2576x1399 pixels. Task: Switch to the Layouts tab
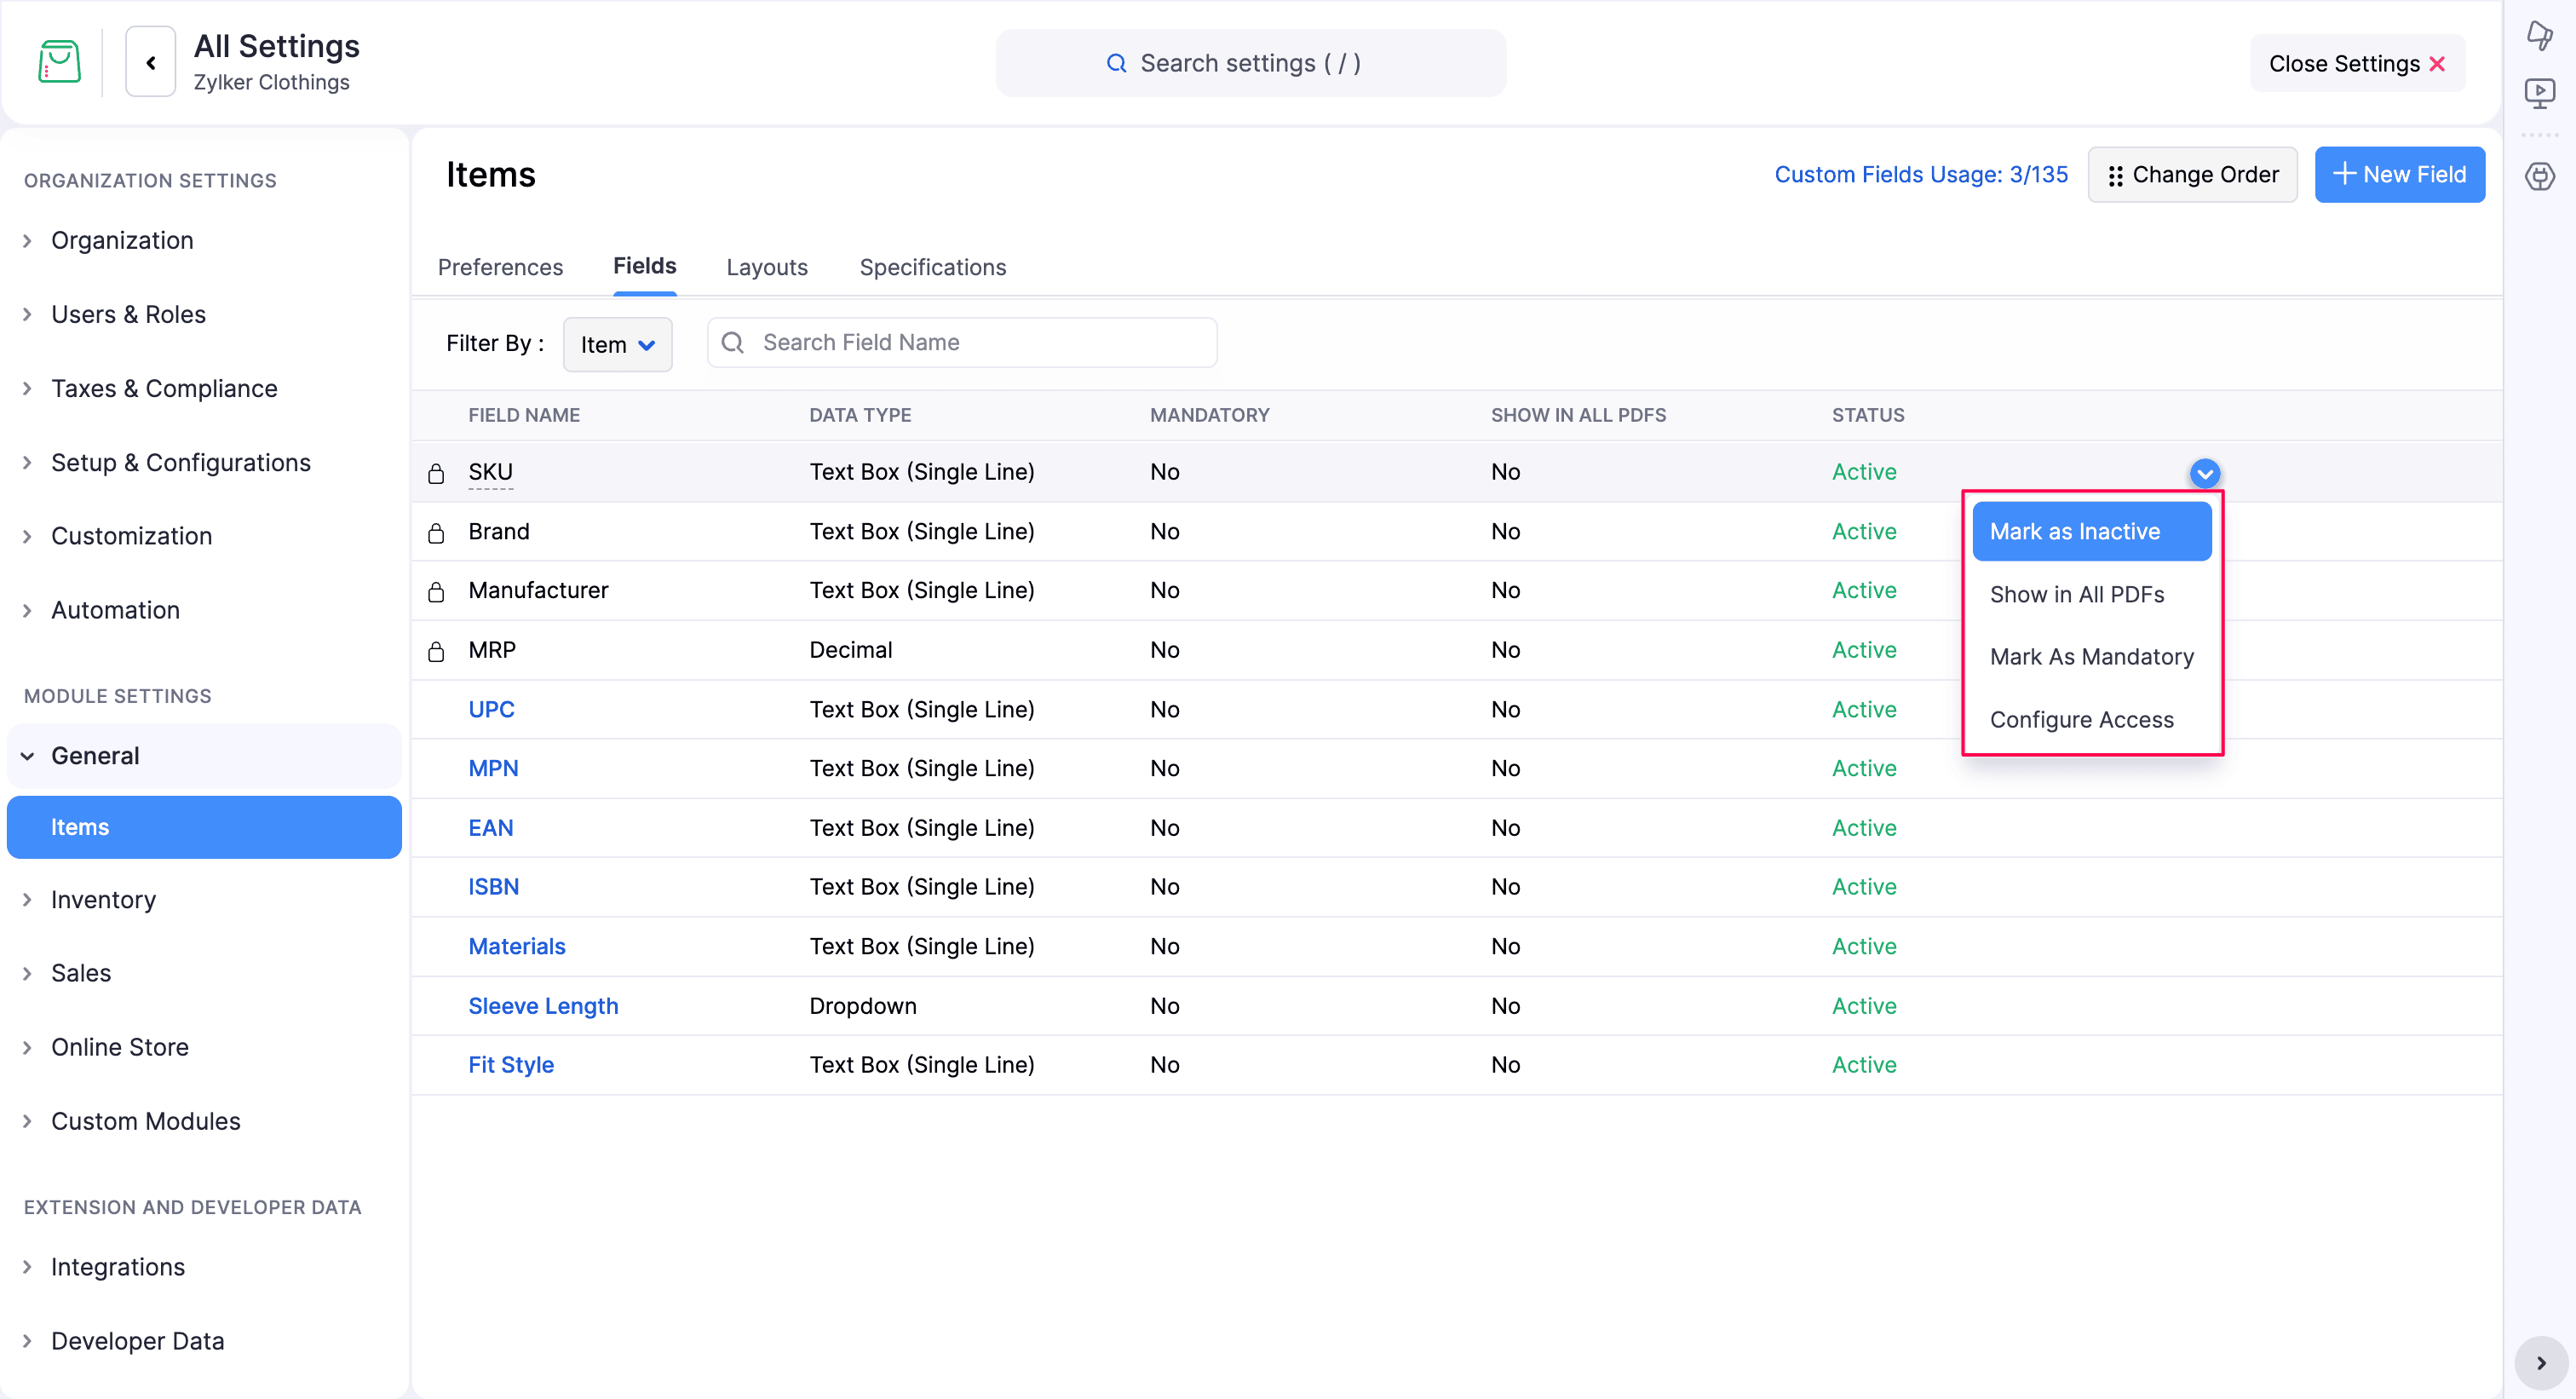pyautogui.click(x=767, y=267)
